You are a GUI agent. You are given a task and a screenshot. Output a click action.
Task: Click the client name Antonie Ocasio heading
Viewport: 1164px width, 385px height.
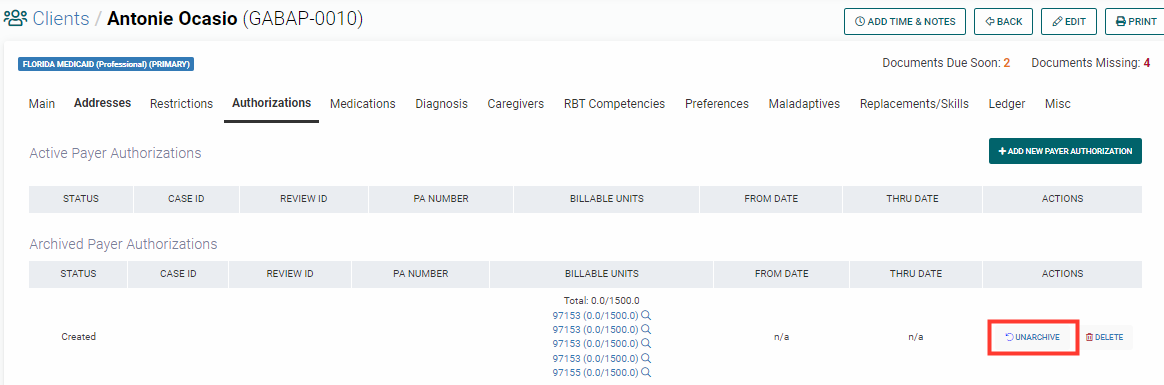click(172, 19)
